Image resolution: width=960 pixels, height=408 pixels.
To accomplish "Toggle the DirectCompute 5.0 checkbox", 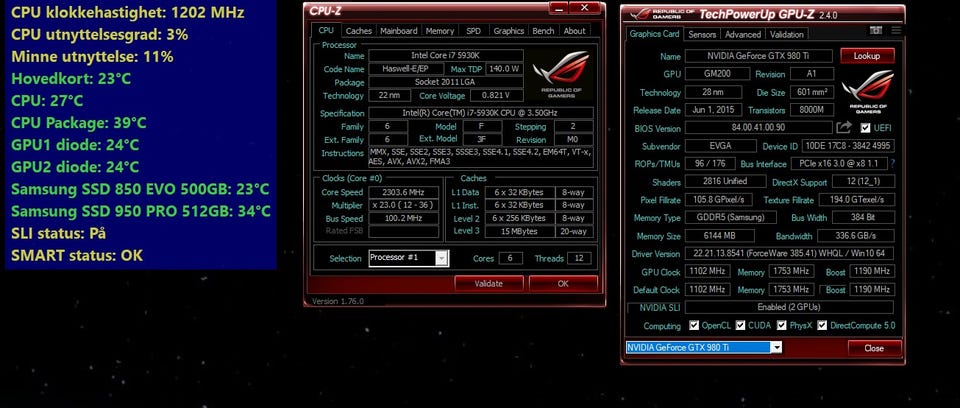I will pos(822,325).
